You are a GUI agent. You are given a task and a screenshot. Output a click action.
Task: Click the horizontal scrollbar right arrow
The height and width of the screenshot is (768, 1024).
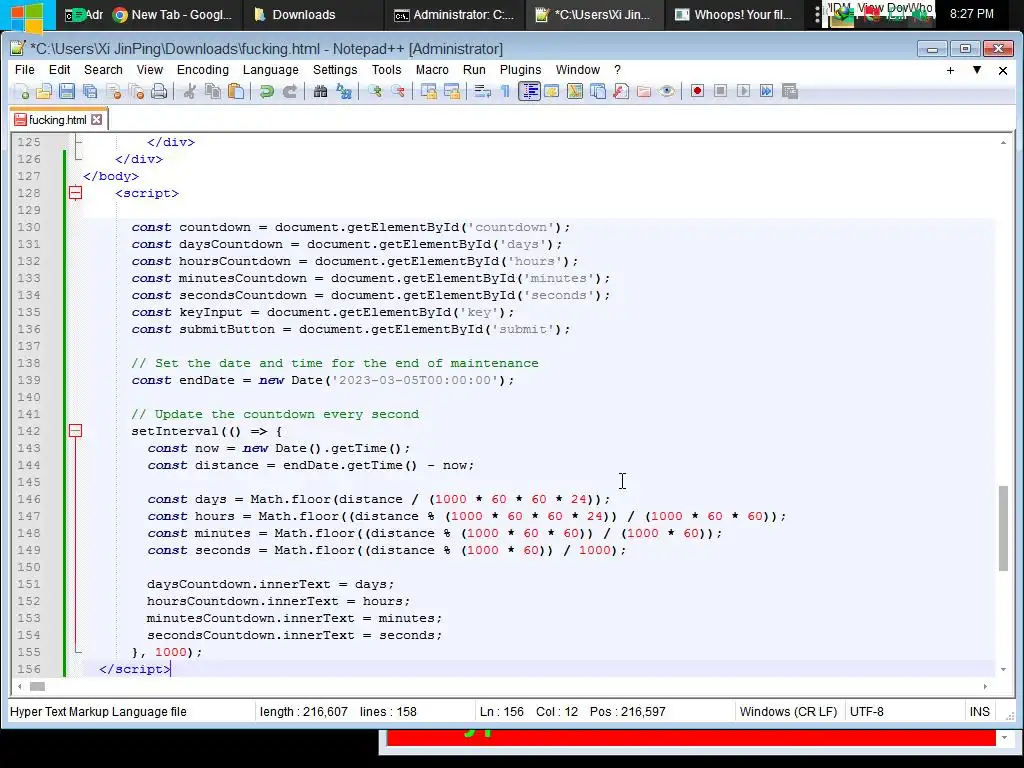[985, 686]
